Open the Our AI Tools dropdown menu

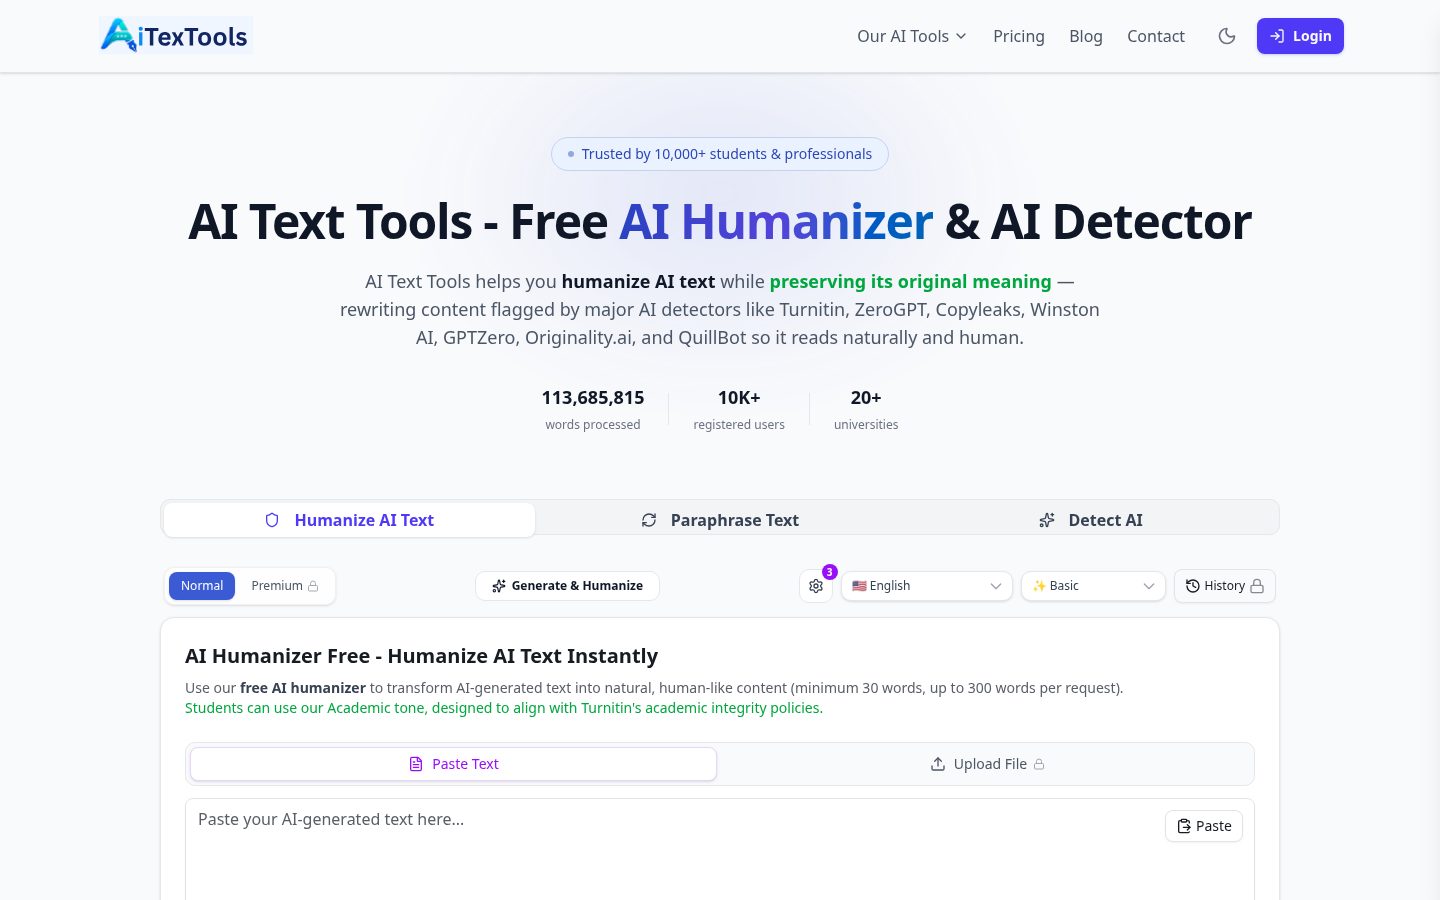[x=912, y=36]
